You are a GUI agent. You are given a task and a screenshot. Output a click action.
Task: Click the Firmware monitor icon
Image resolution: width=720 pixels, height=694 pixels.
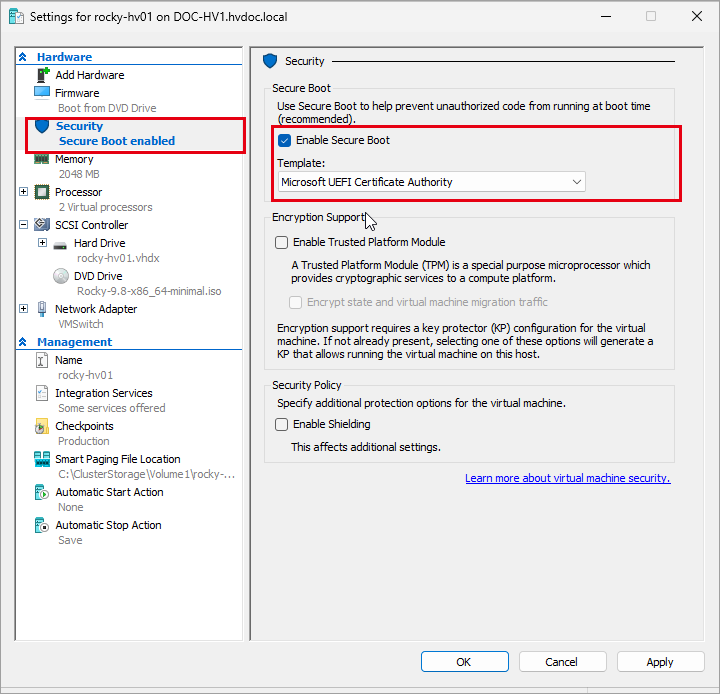pos(42,93)
